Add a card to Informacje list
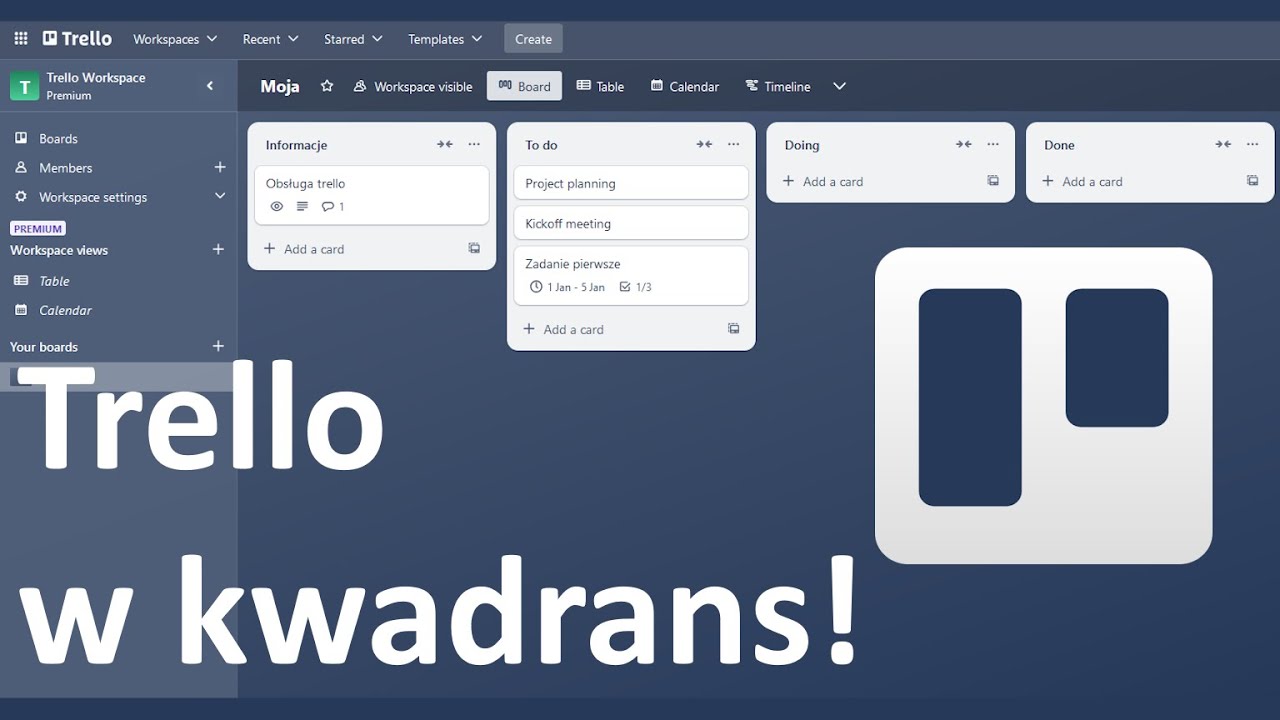This screenshot has height=720, width=1280. coord(304,249)
